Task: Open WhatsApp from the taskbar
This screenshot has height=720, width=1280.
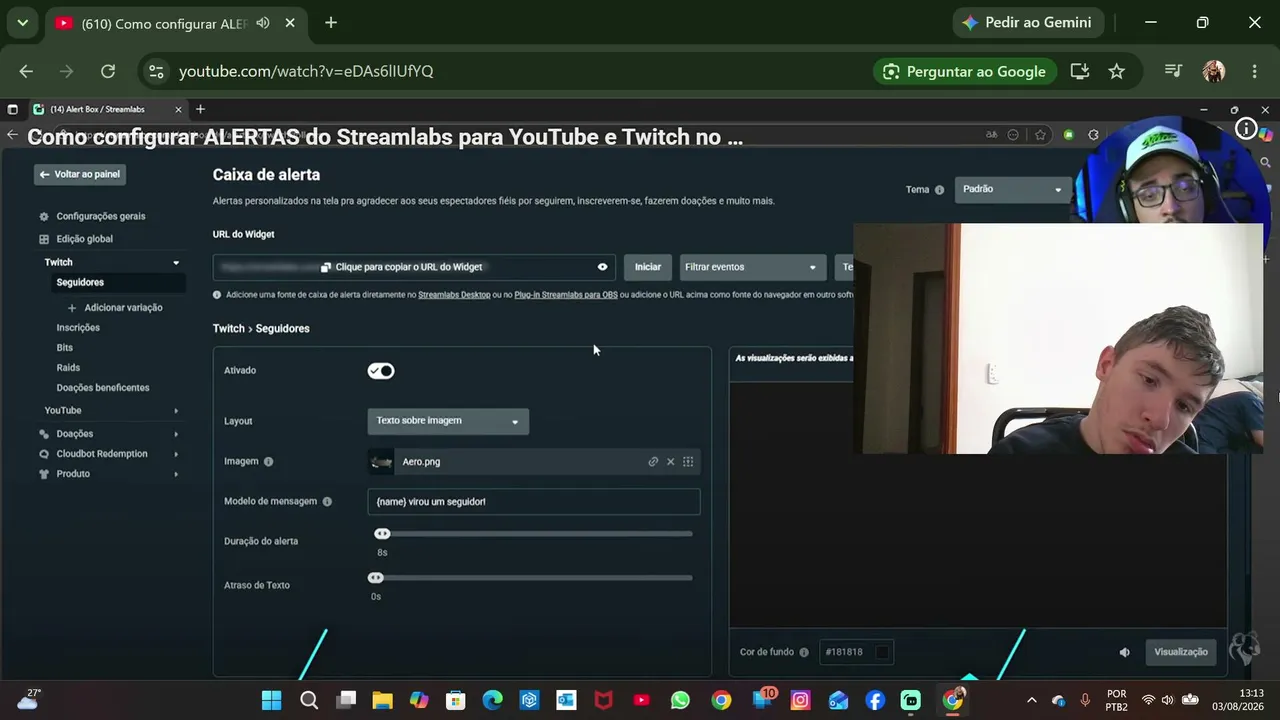Action: [x=680, y=700]
